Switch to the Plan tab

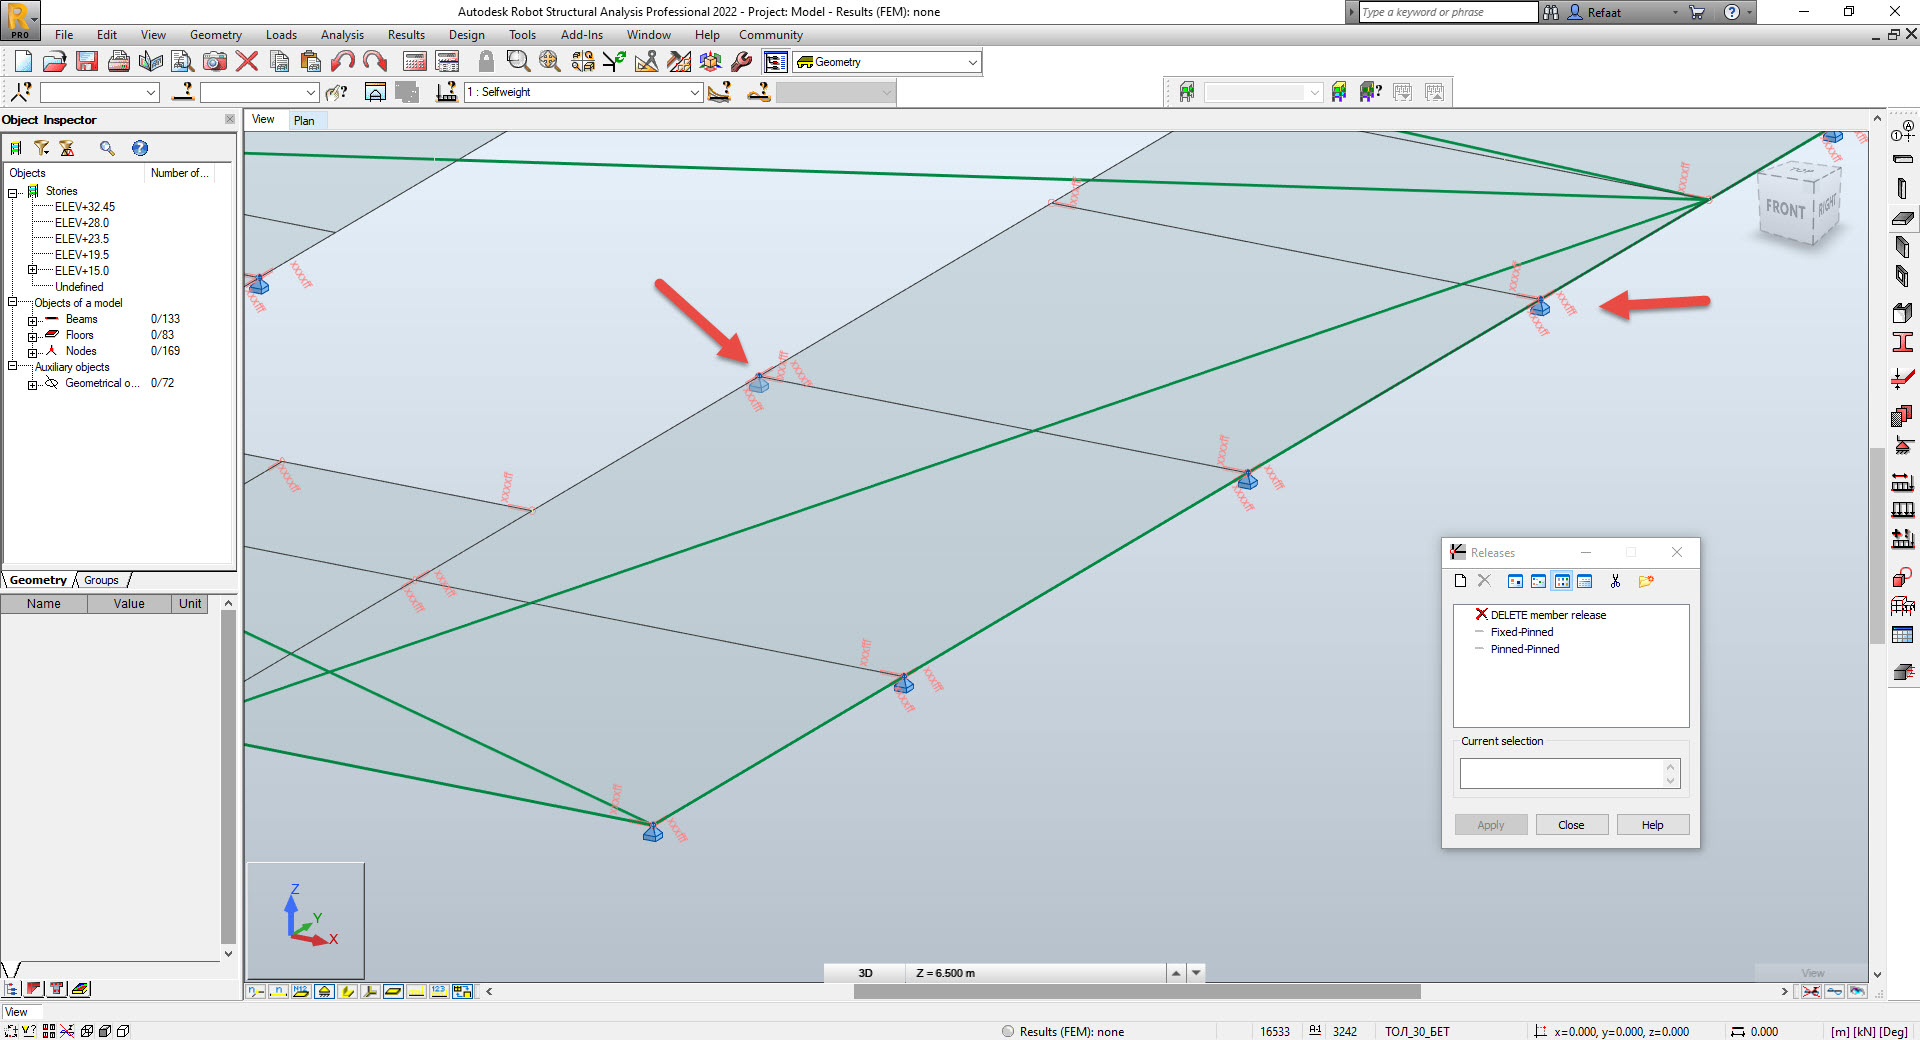pos(306,120)
